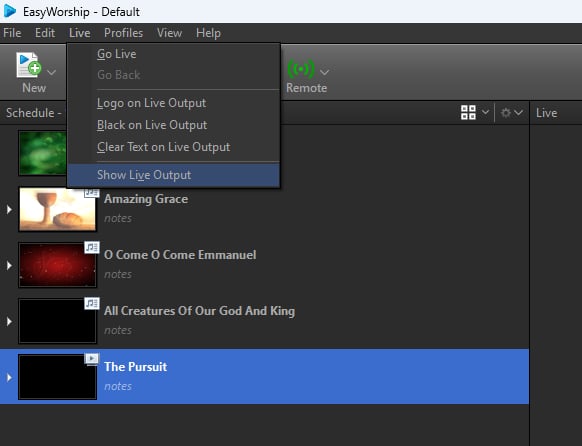This screenshot has height=446, width=582.
Task: Click the Remote toolbar label
Action: [x=307, y=88]
